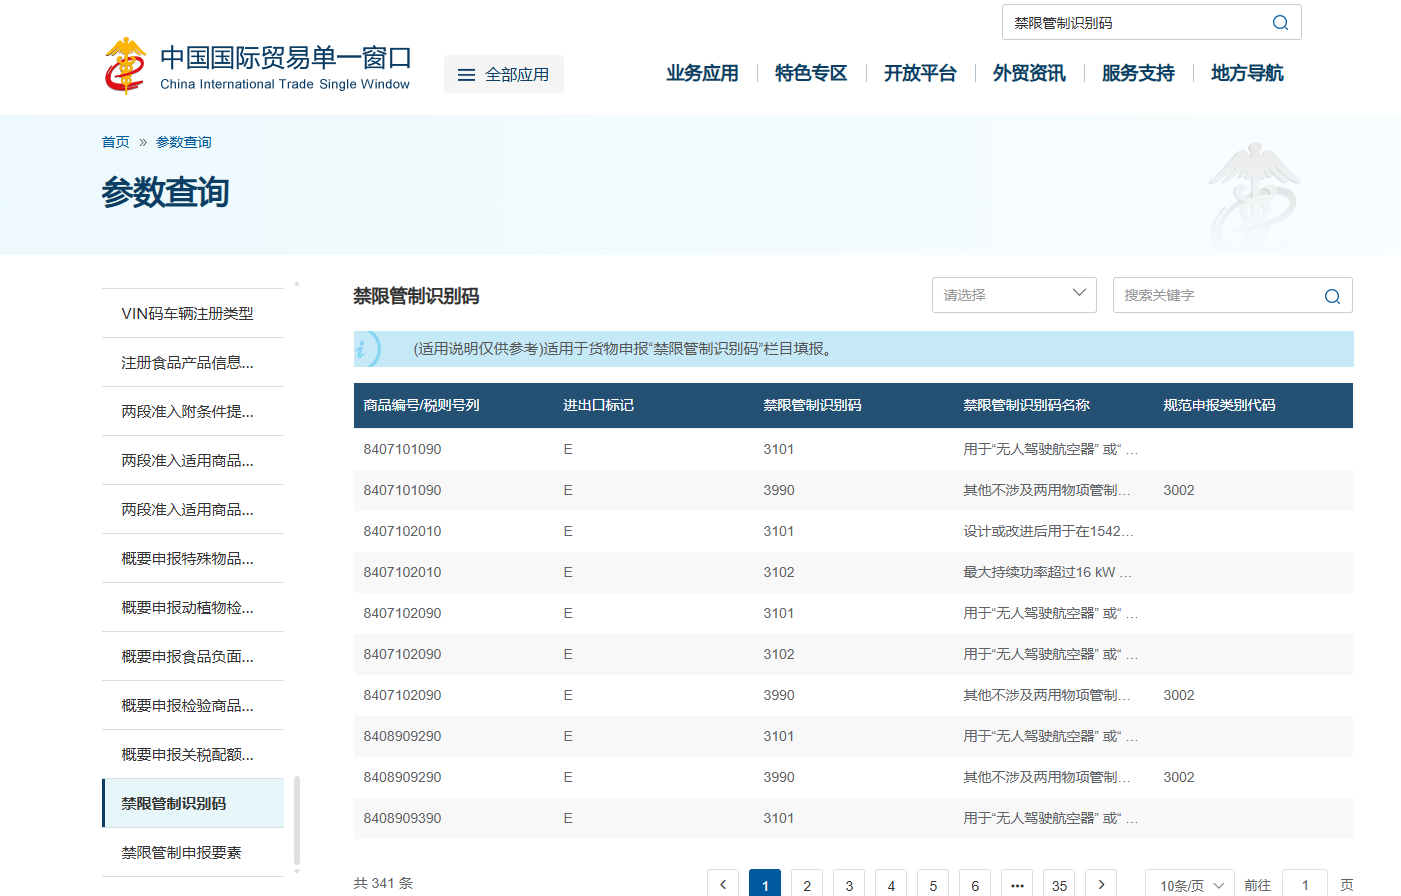Go to page 6 in pagination
Viewport: 1401px width, 896px height.
point(975,885)
